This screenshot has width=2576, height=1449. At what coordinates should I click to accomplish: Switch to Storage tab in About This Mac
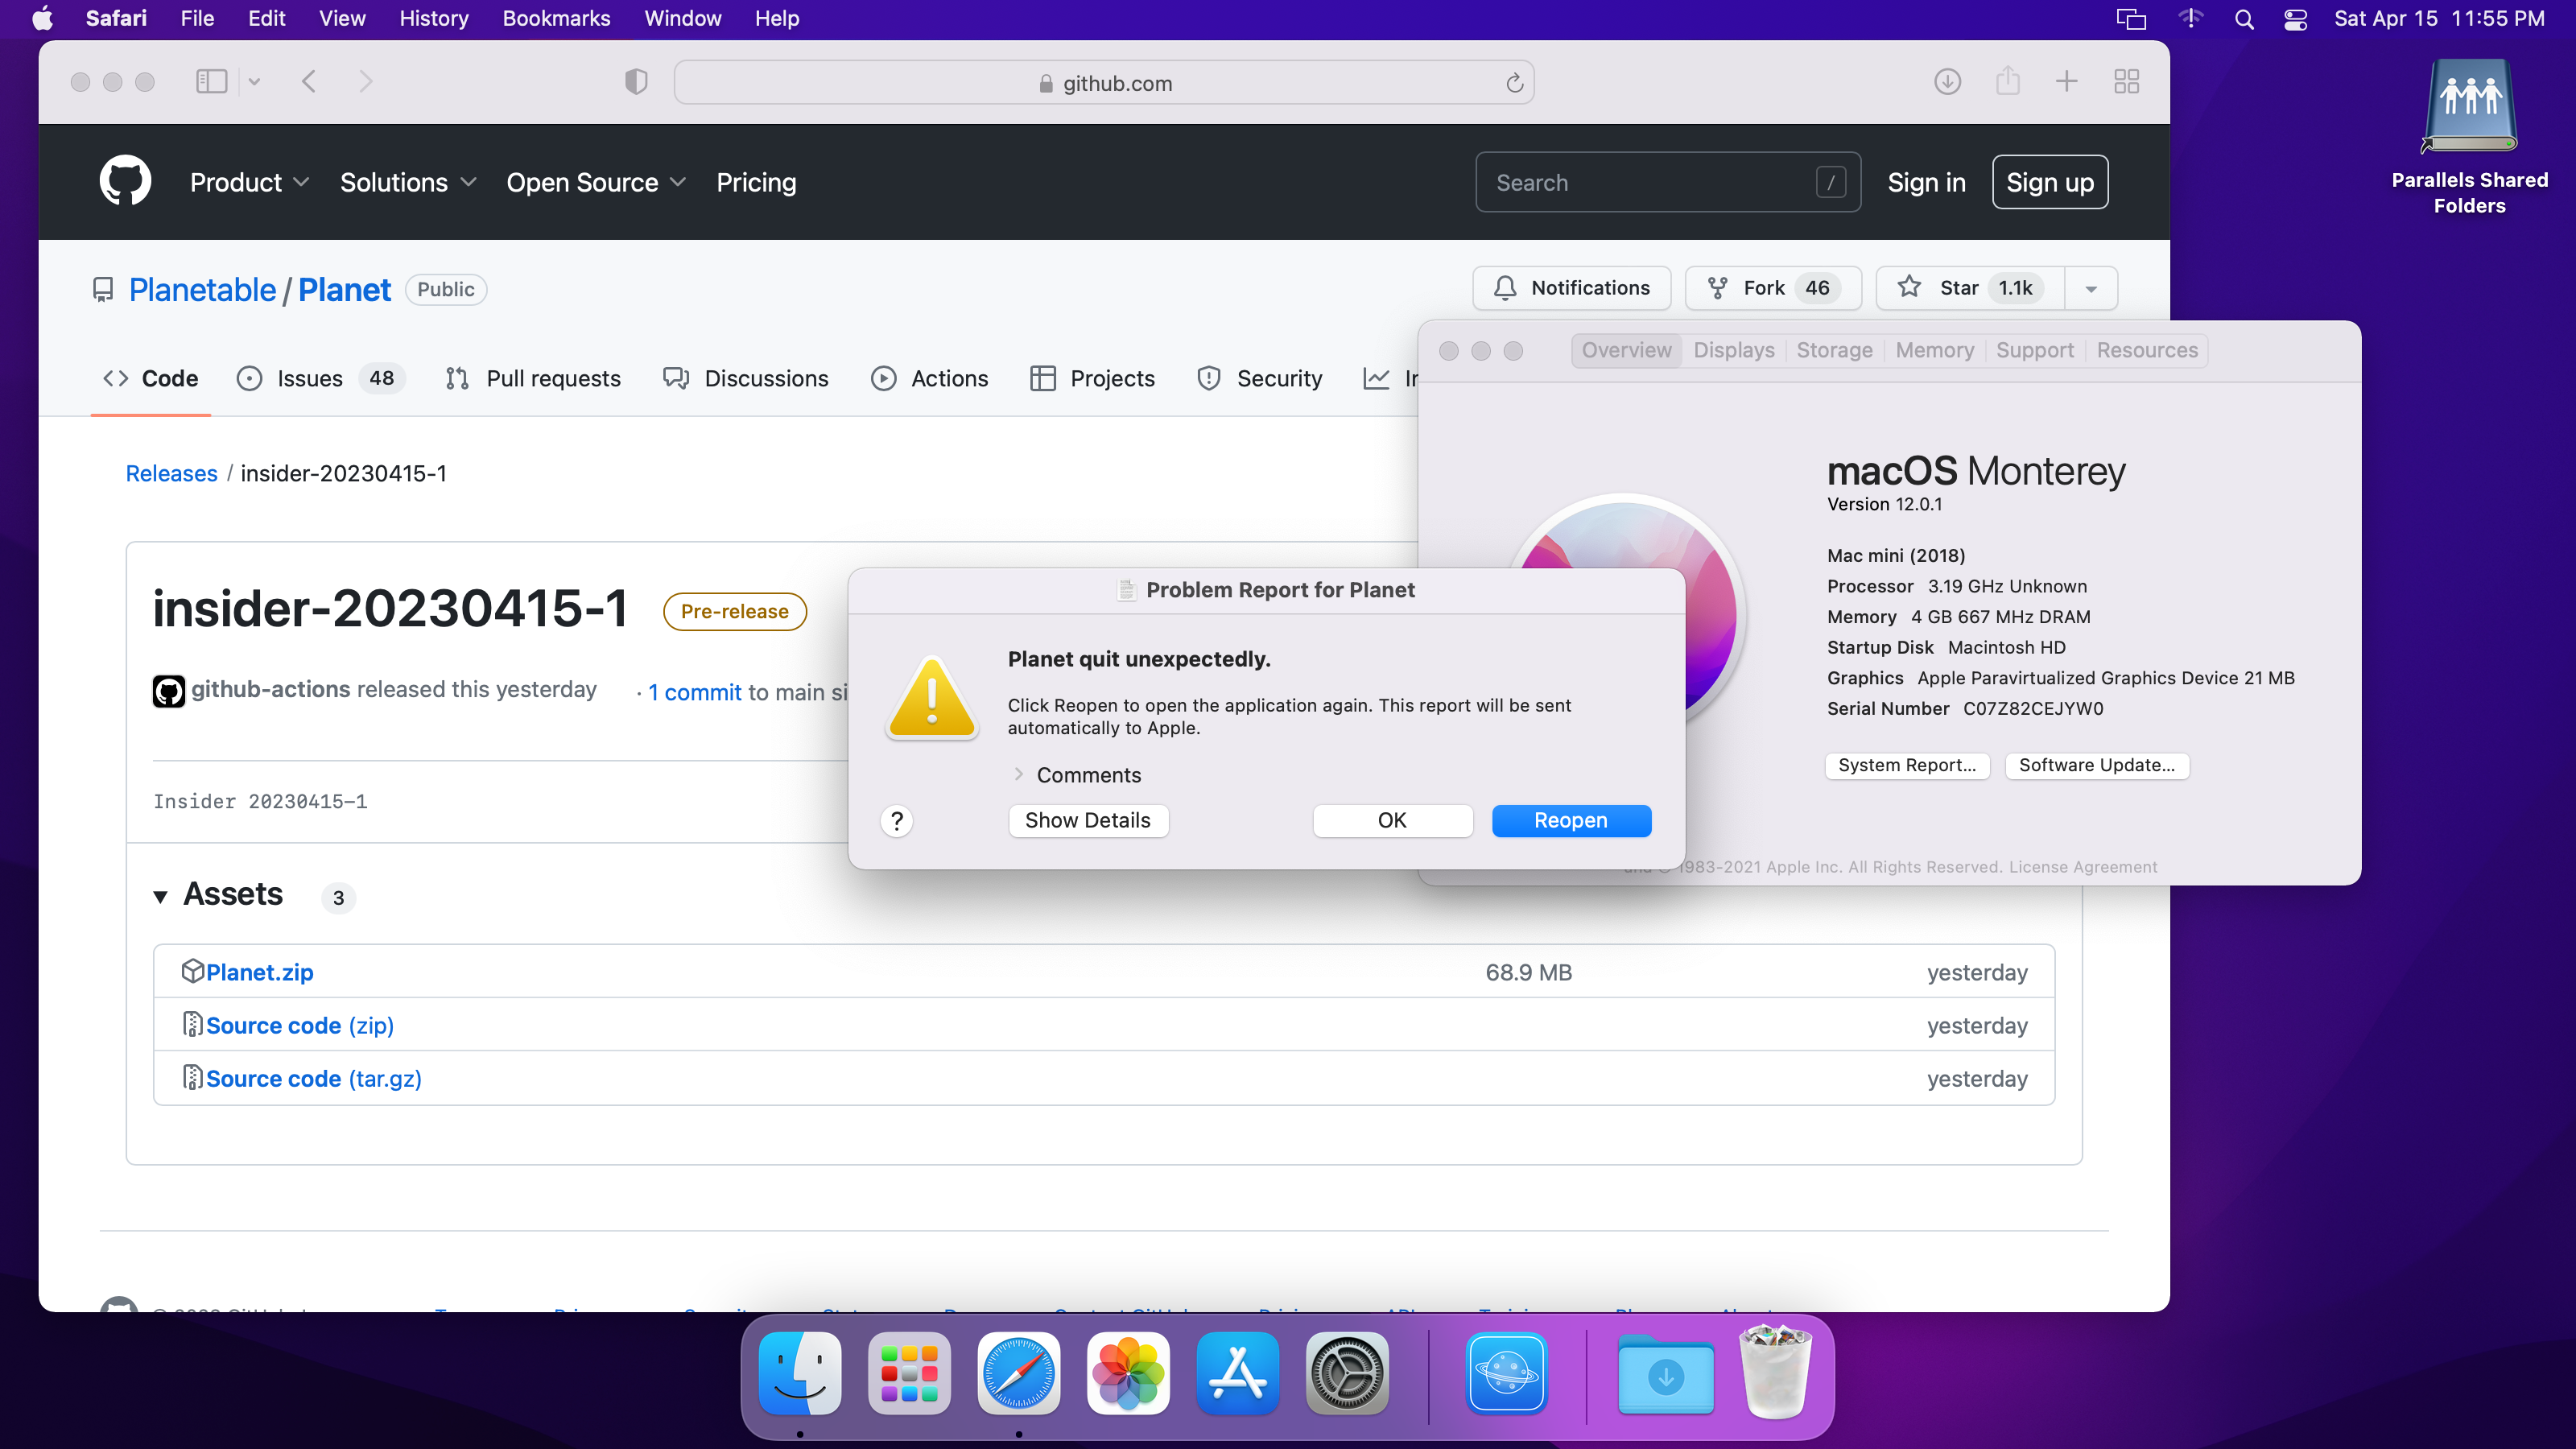[1834, 350]
